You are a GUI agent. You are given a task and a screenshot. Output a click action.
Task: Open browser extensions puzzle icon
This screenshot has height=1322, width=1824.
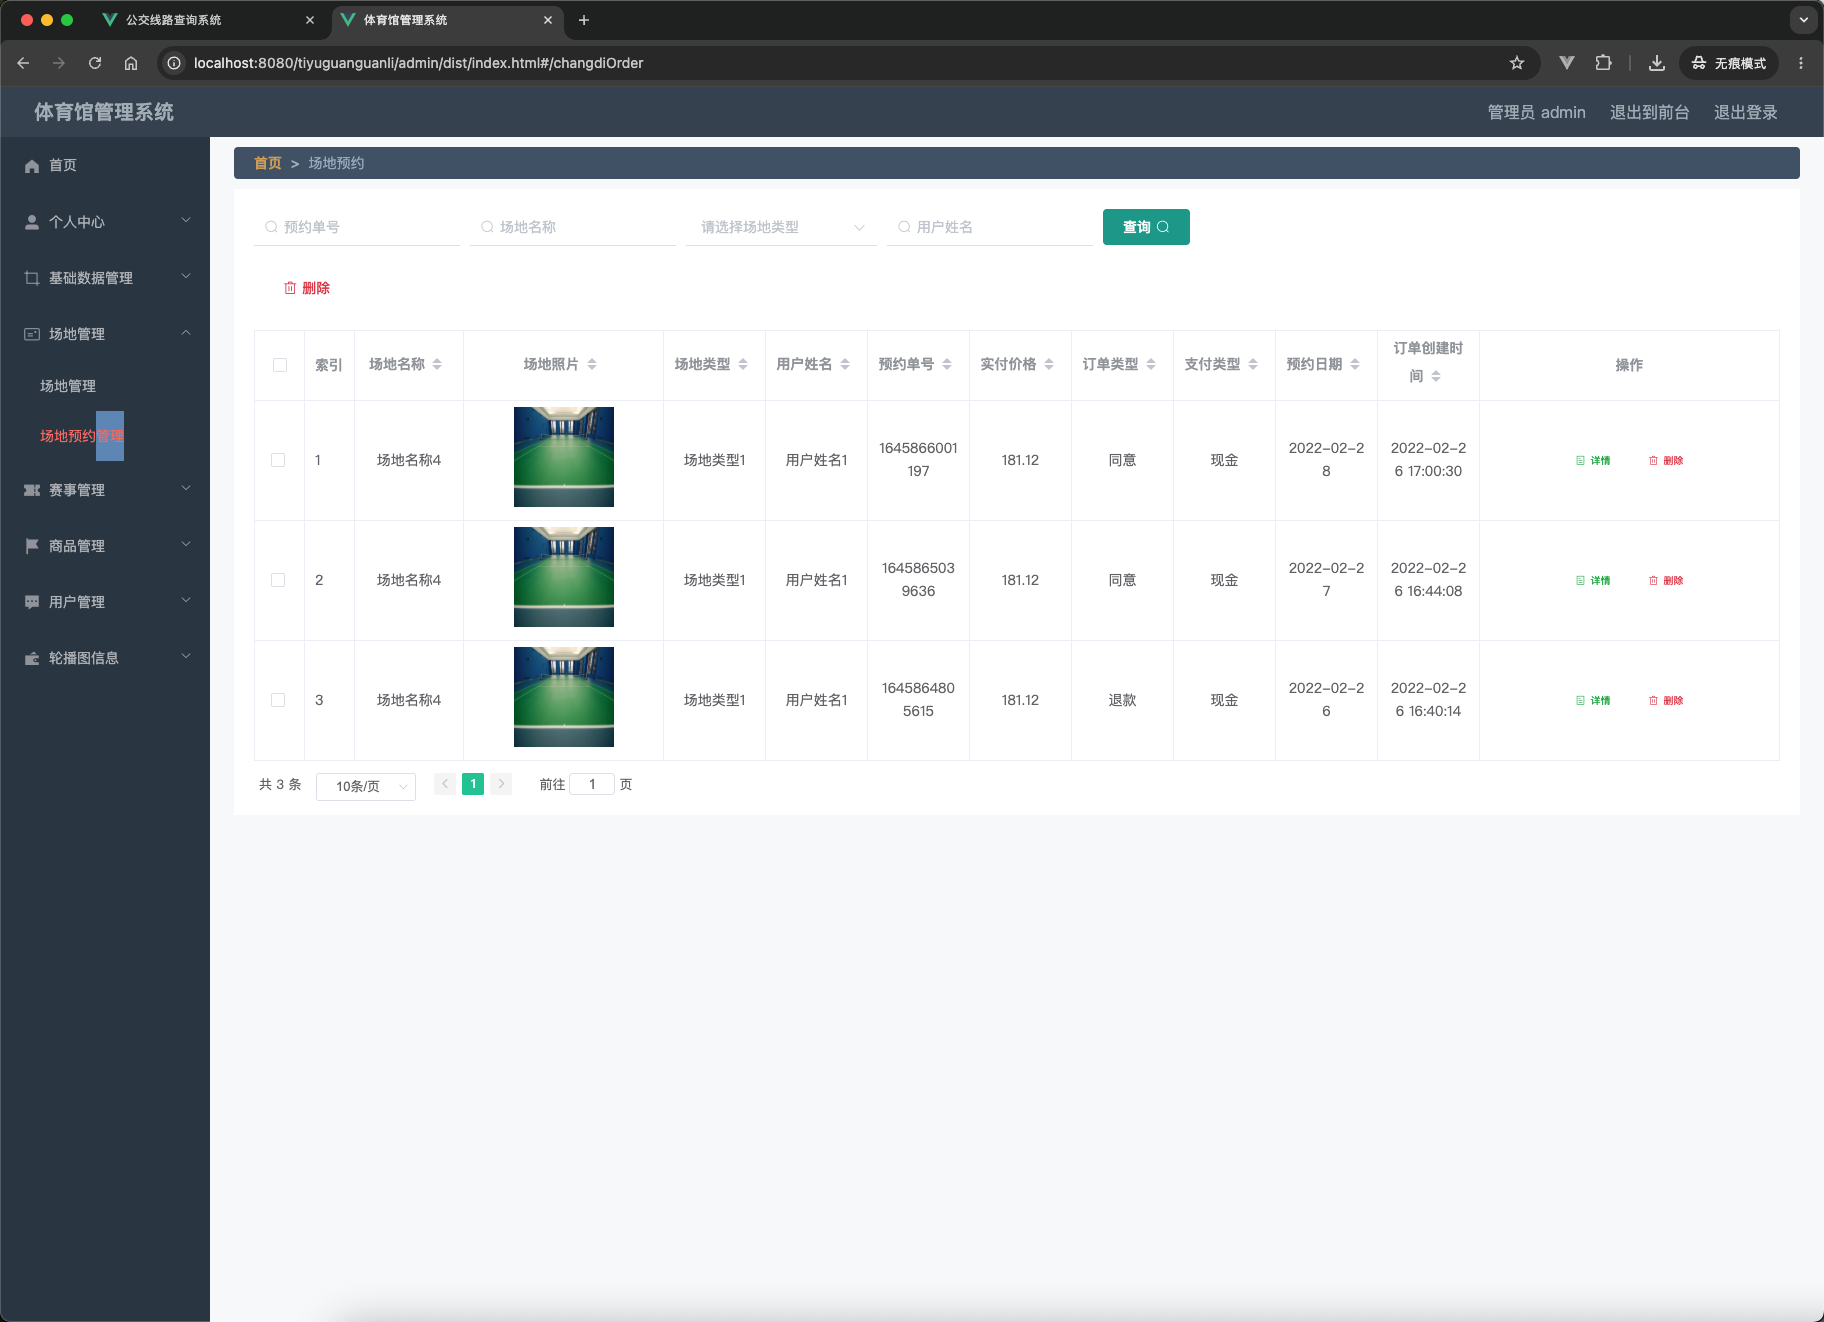point(1603,63)
